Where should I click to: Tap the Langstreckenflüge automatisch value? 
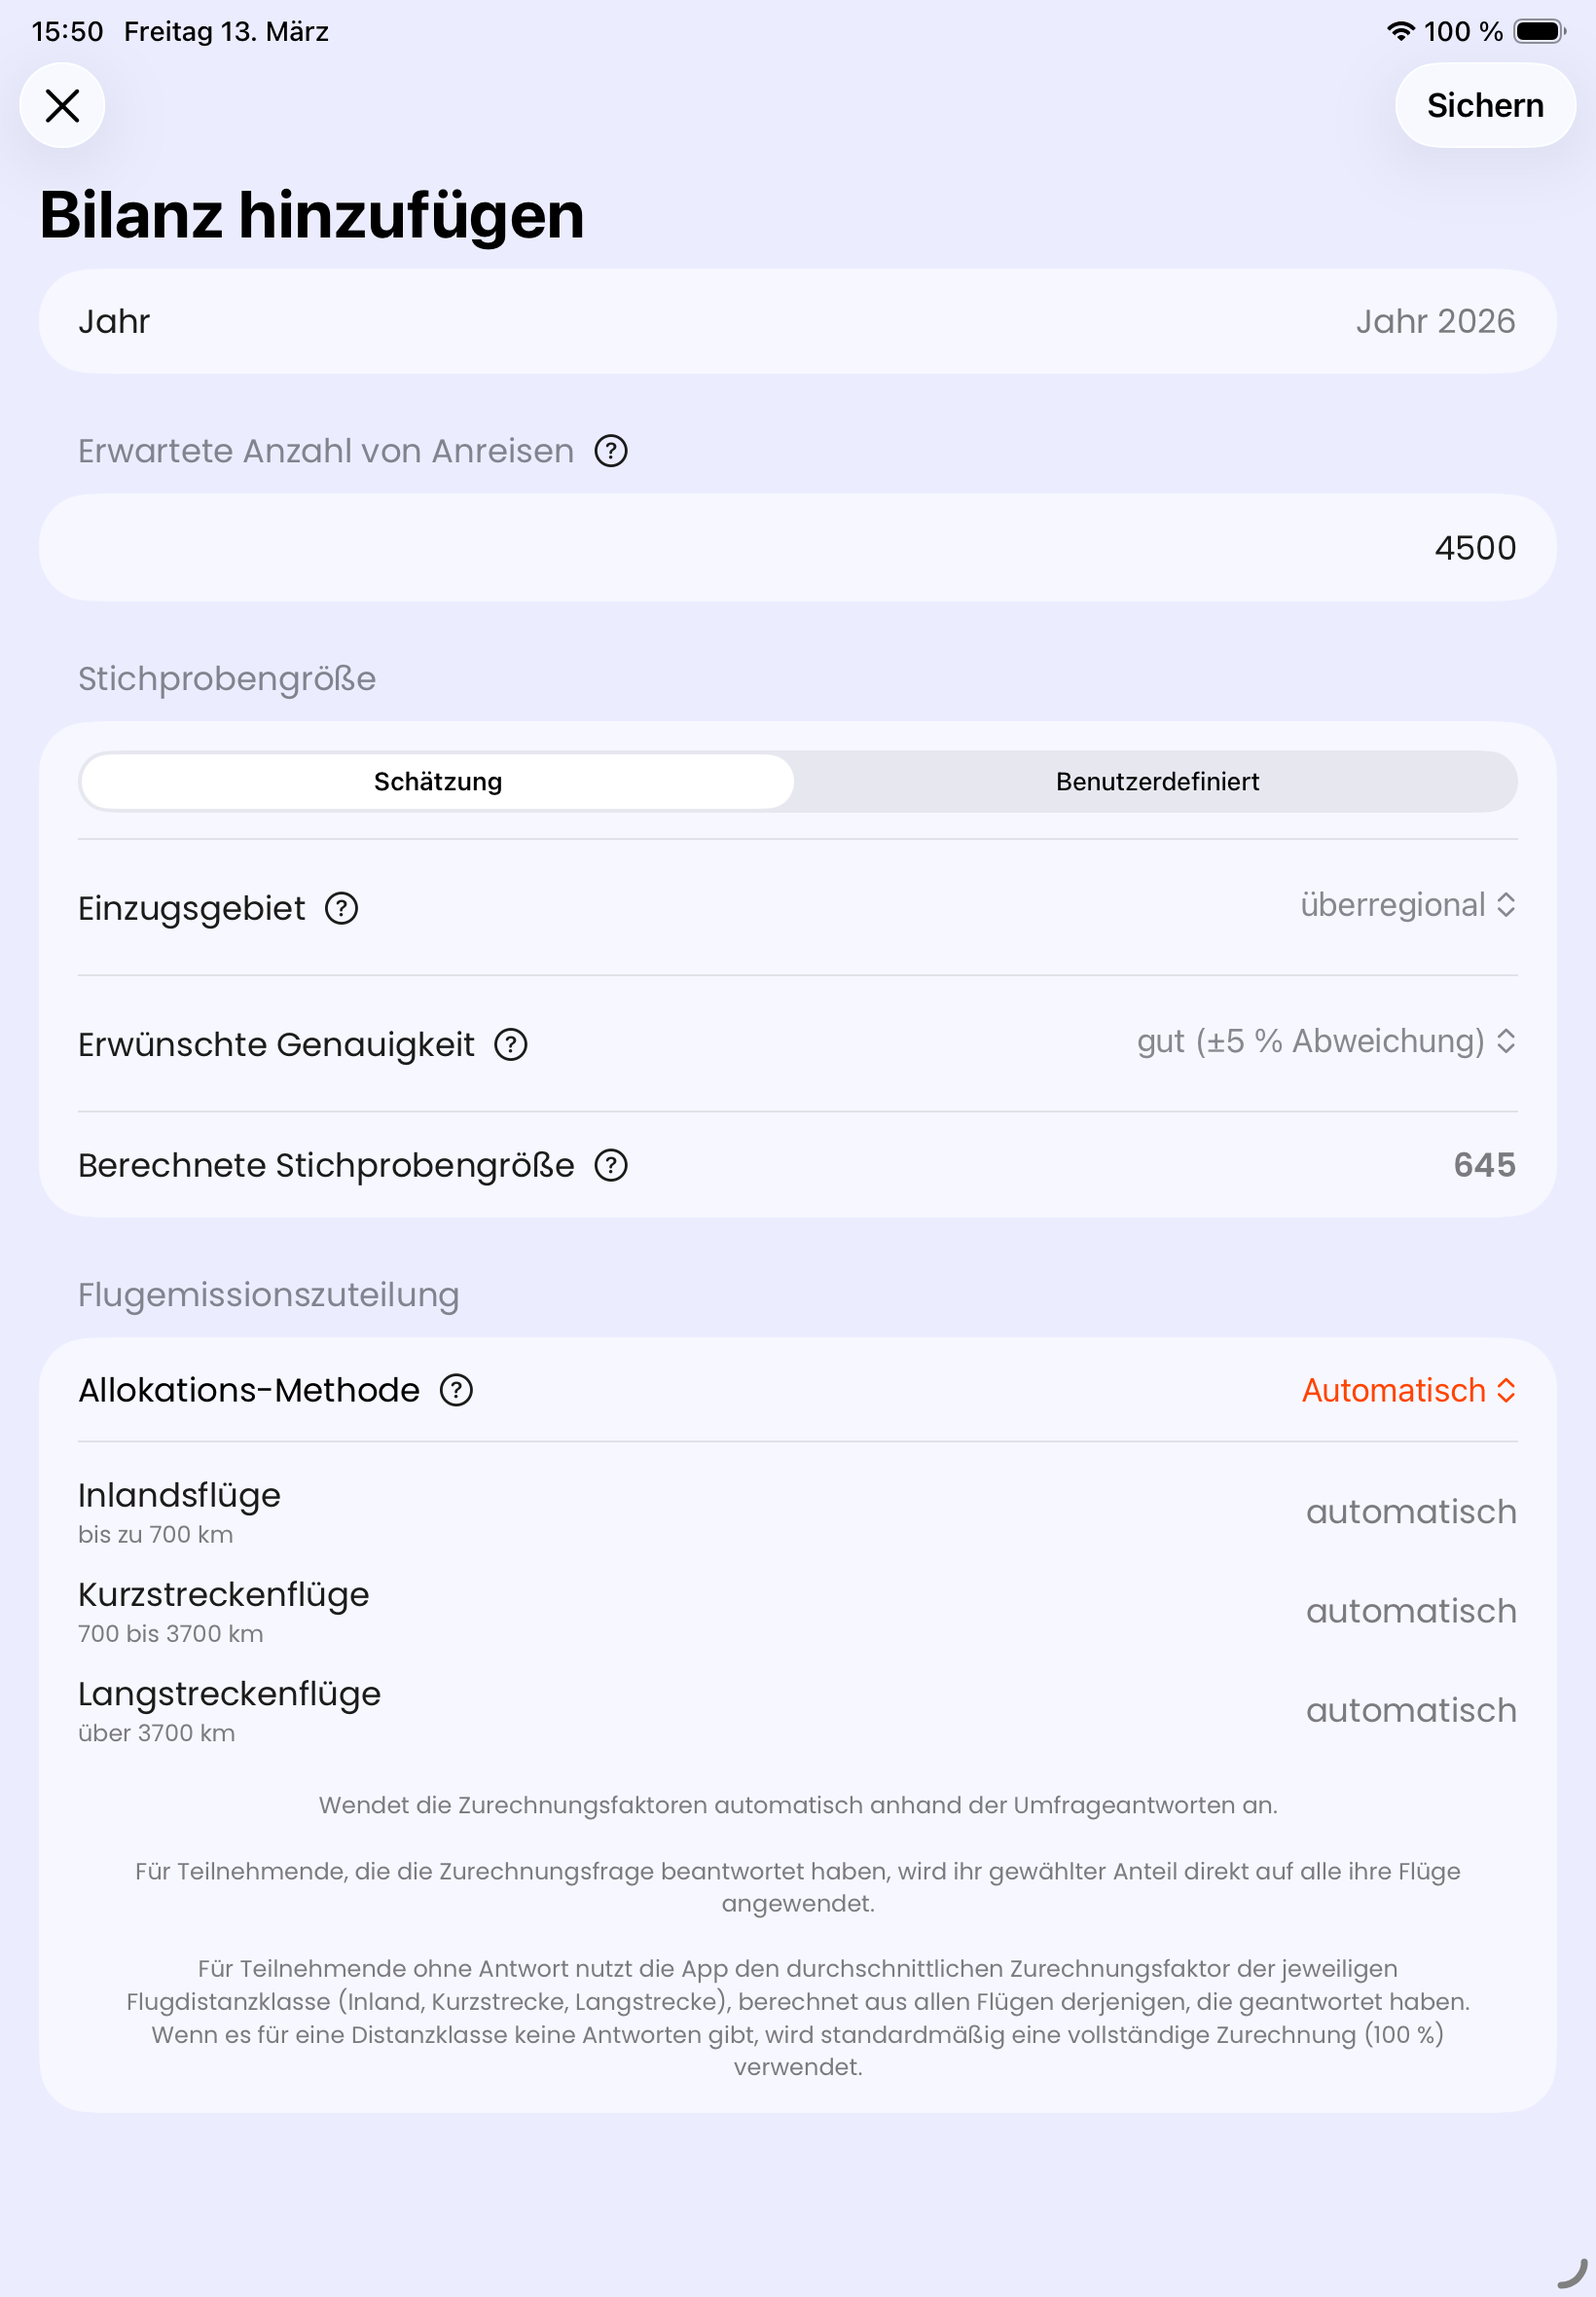click(1410, 1710)
